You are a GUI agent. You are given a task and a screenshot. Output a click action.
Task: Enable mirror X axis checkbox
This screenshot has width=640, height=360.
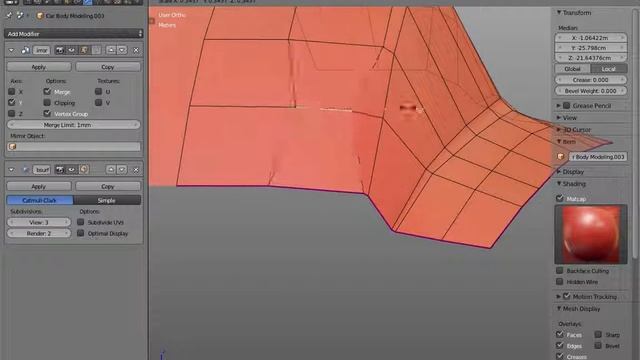tap(11, 91)
